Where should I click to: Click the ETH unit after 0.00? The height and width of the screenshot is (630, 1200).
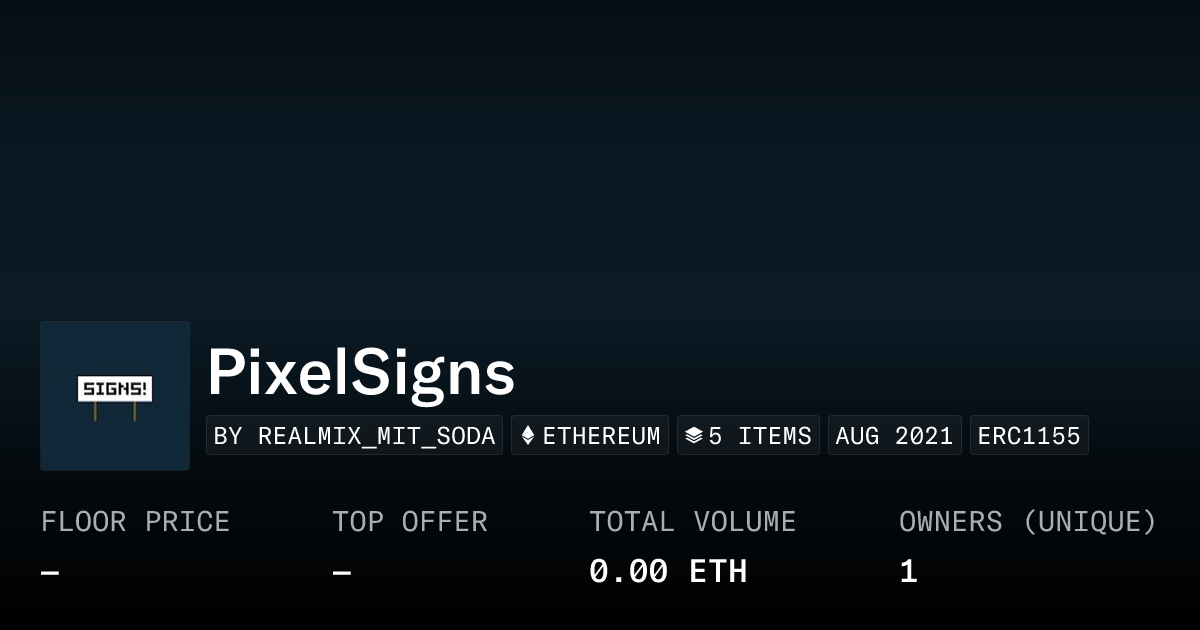click(718, 572)
